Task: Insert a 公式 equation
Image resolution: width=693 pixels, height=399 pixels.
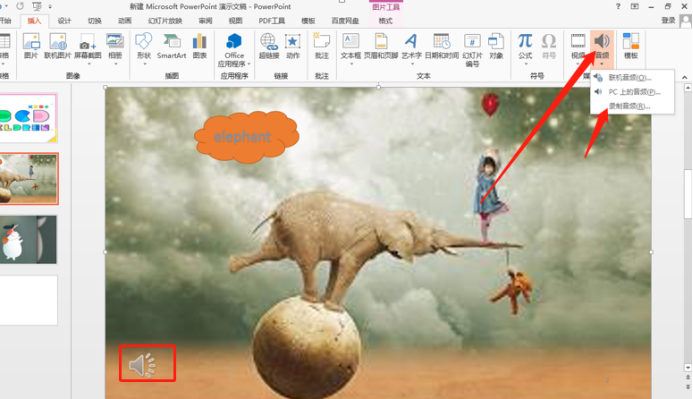Action: [525, 46]
